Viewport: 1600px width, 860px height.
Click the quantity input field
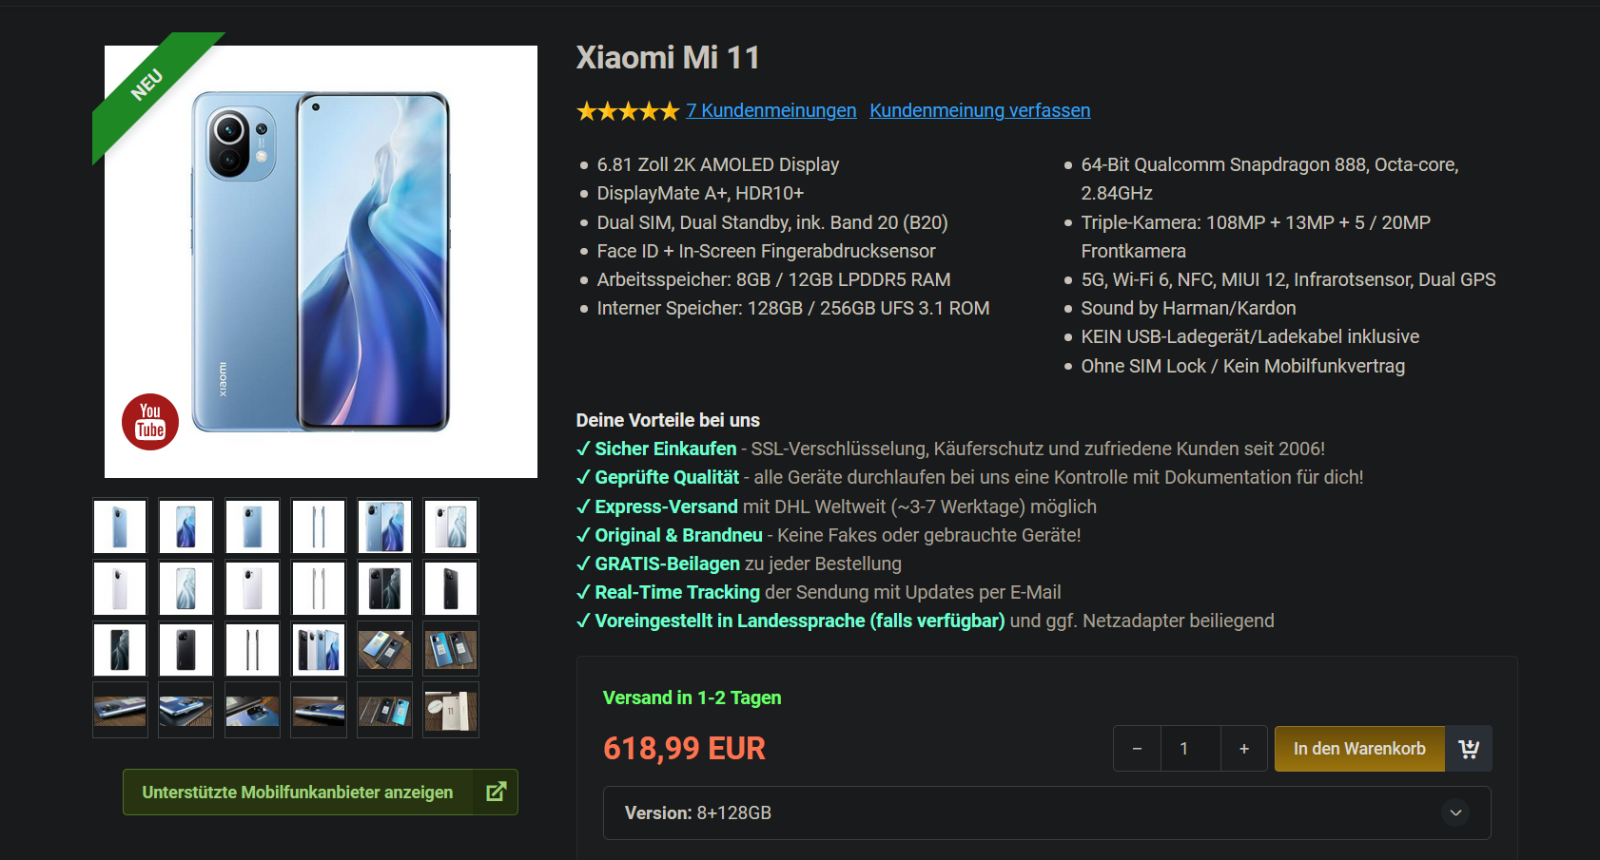coord(1190,749)
